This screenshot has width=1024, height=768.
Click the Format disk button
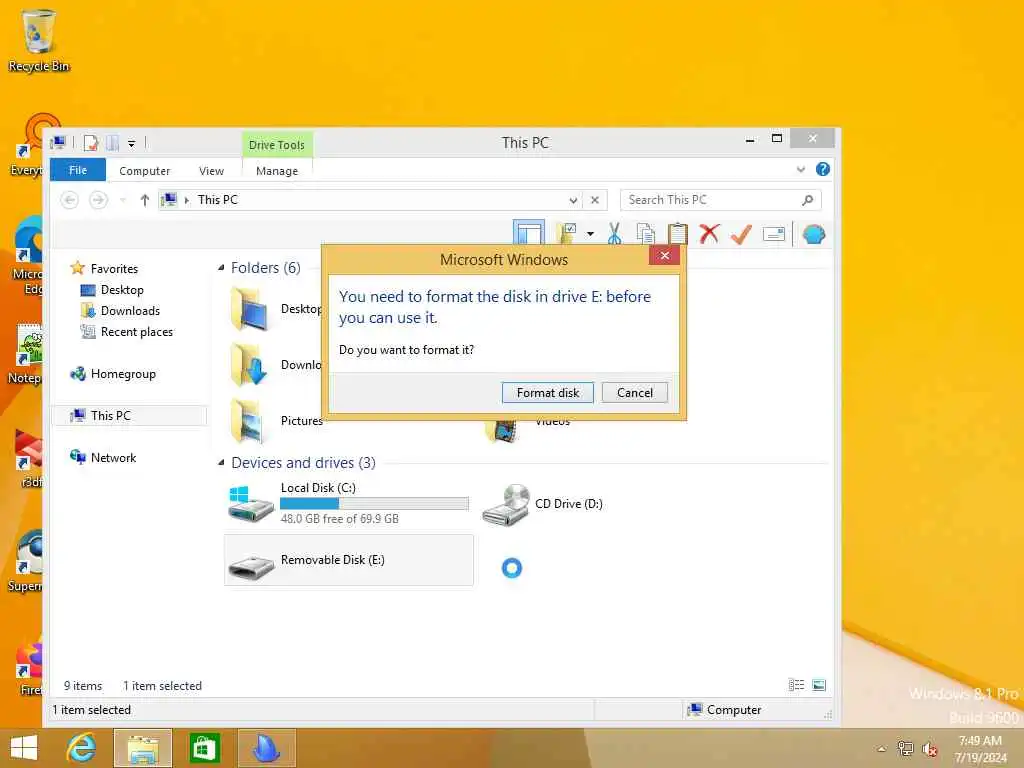[x=547, y=392]
